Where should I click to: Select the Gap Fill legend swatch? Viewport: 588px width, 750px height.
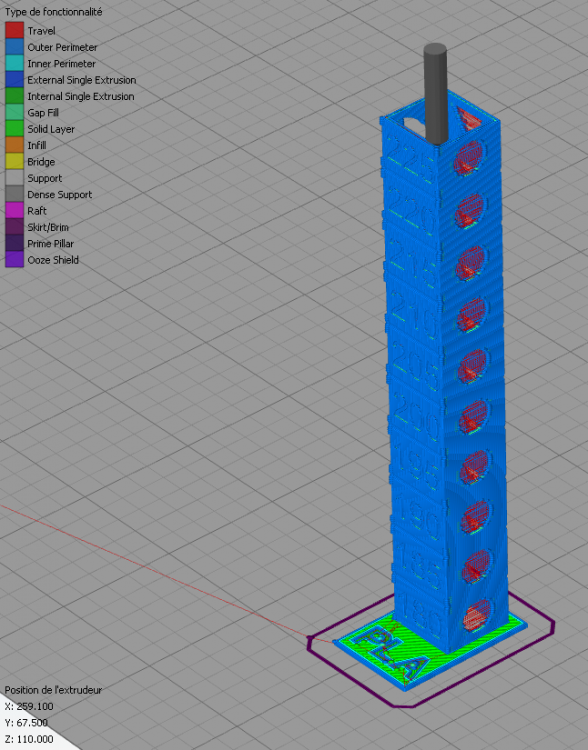[x=14, y=112]
